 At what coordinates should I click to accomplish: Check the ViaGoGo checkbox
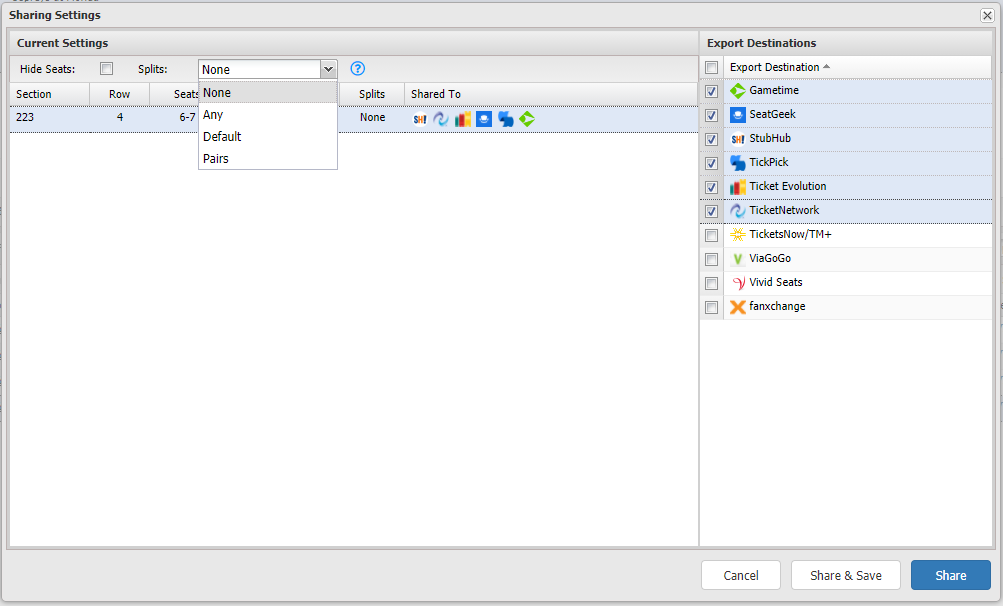(711, 259)
